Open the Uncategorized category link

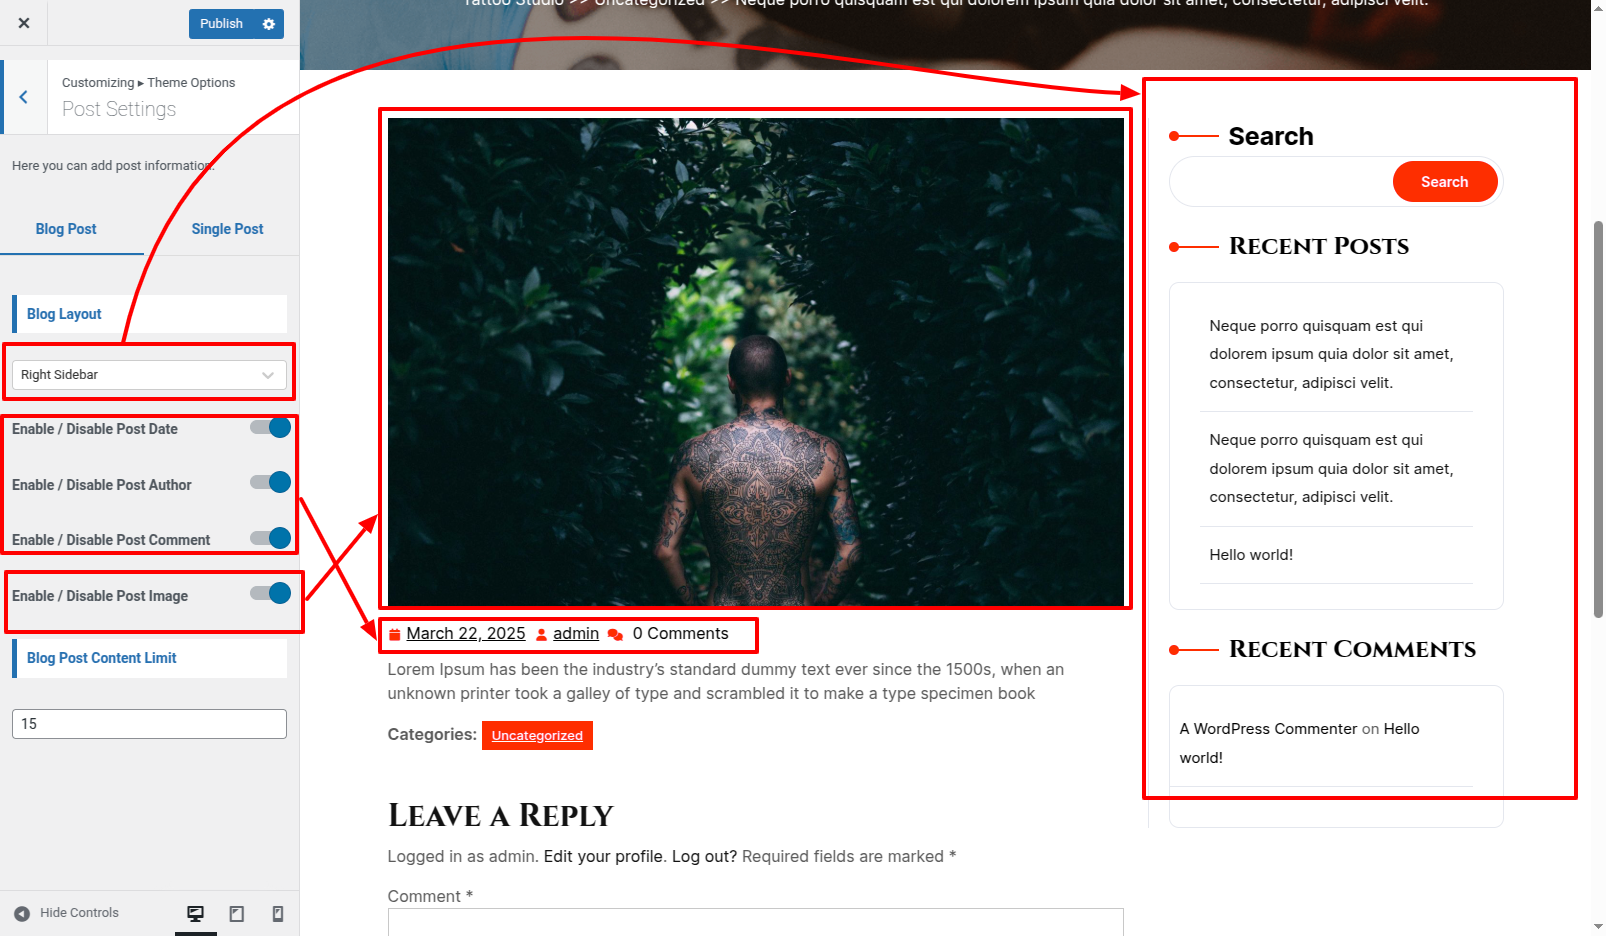[x=537, y=736]
